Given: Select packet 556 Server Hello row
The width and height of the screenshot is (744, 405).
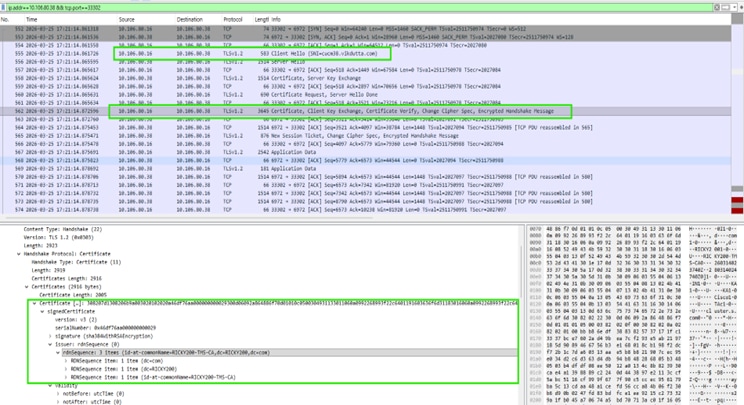Looking at the screenshot, I should 365,62.
